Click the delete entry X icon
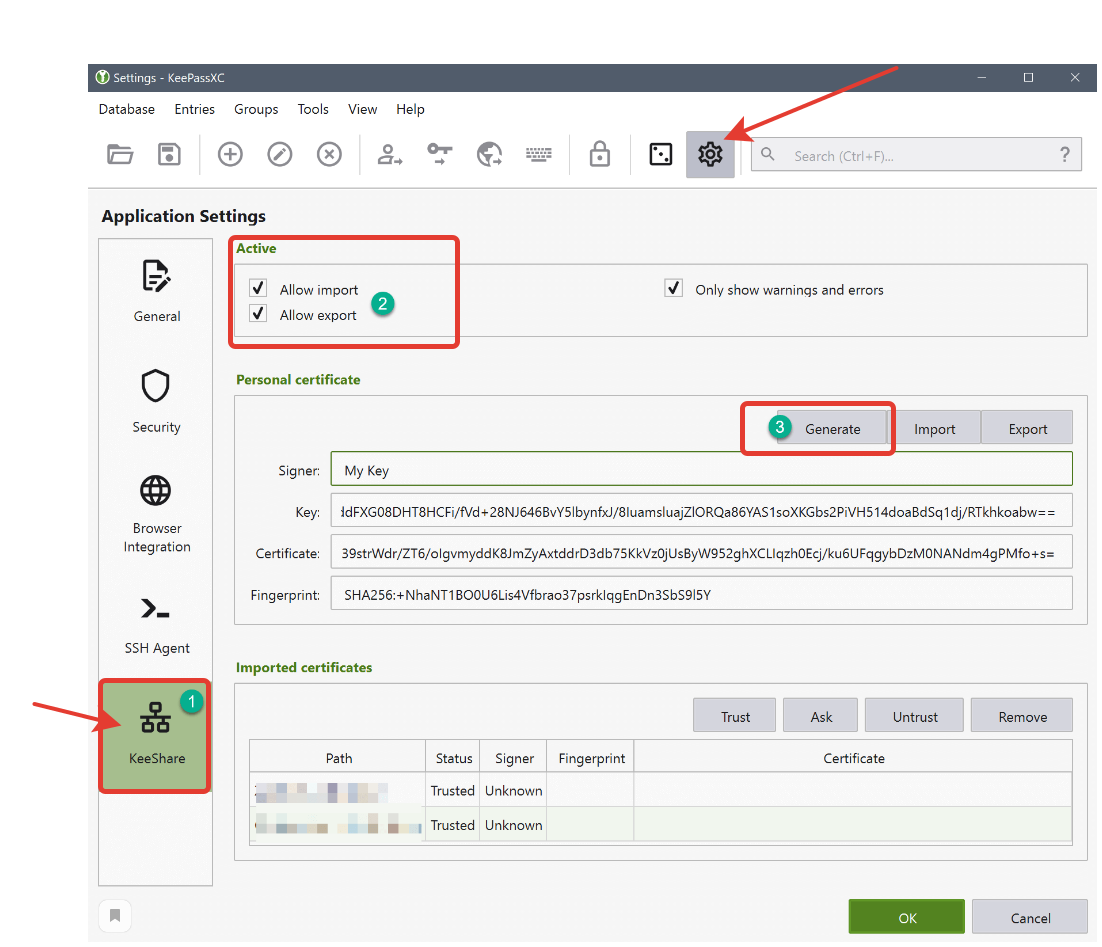 (329, 154)
